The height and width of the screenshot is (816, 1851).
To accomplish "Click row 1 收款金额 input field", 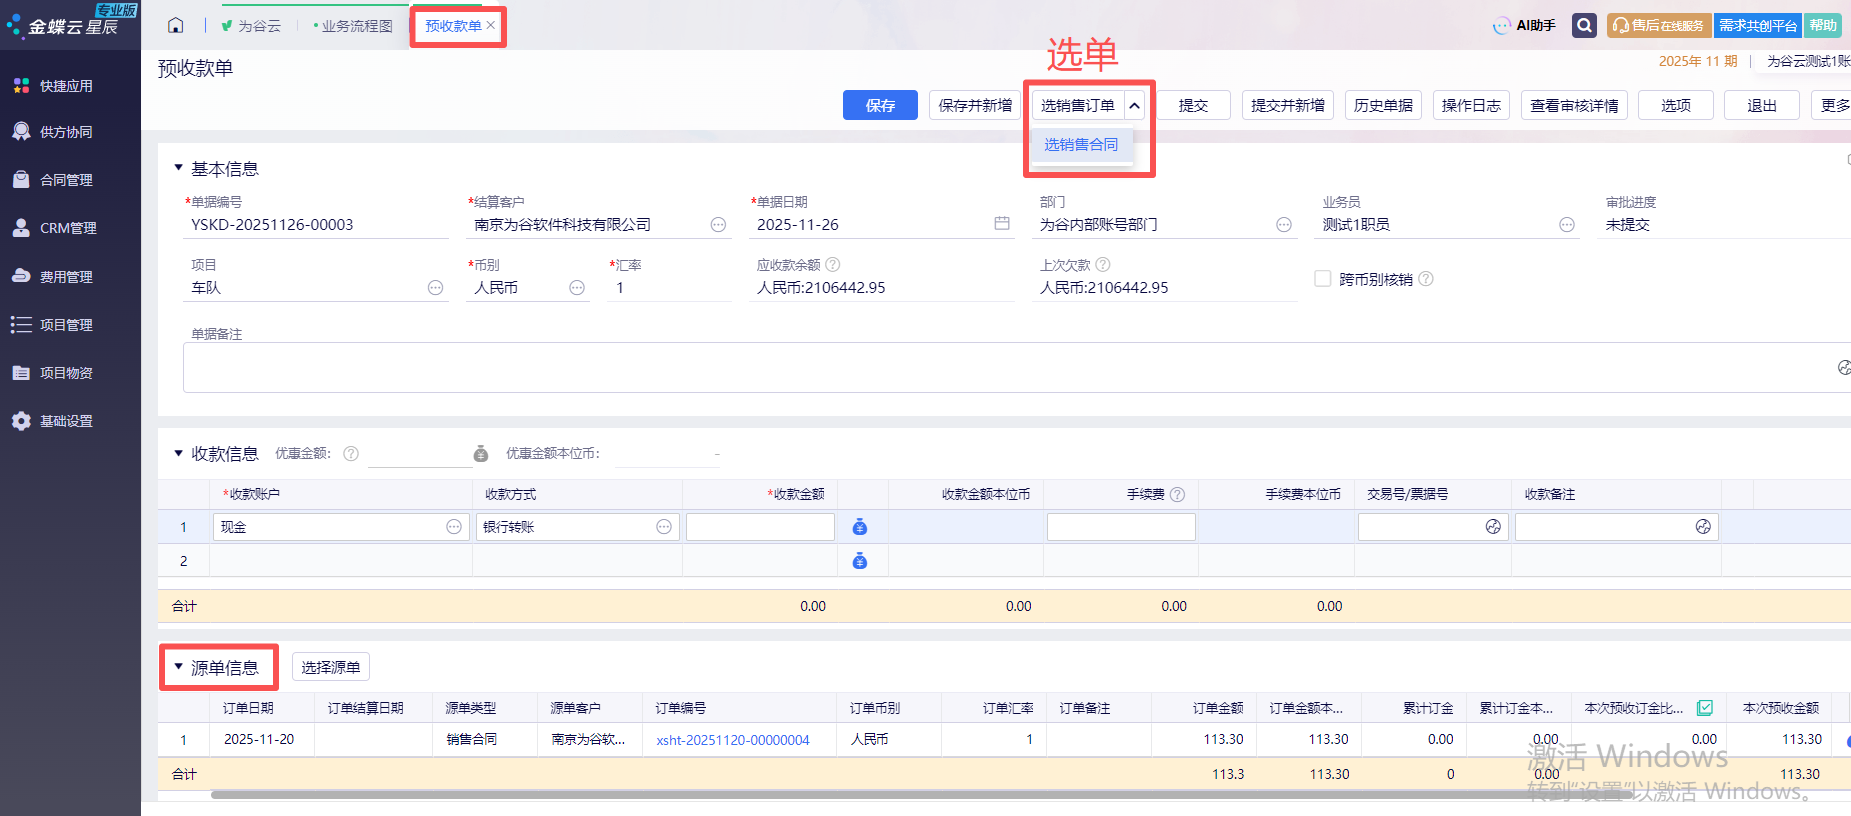I will (760, 527).
